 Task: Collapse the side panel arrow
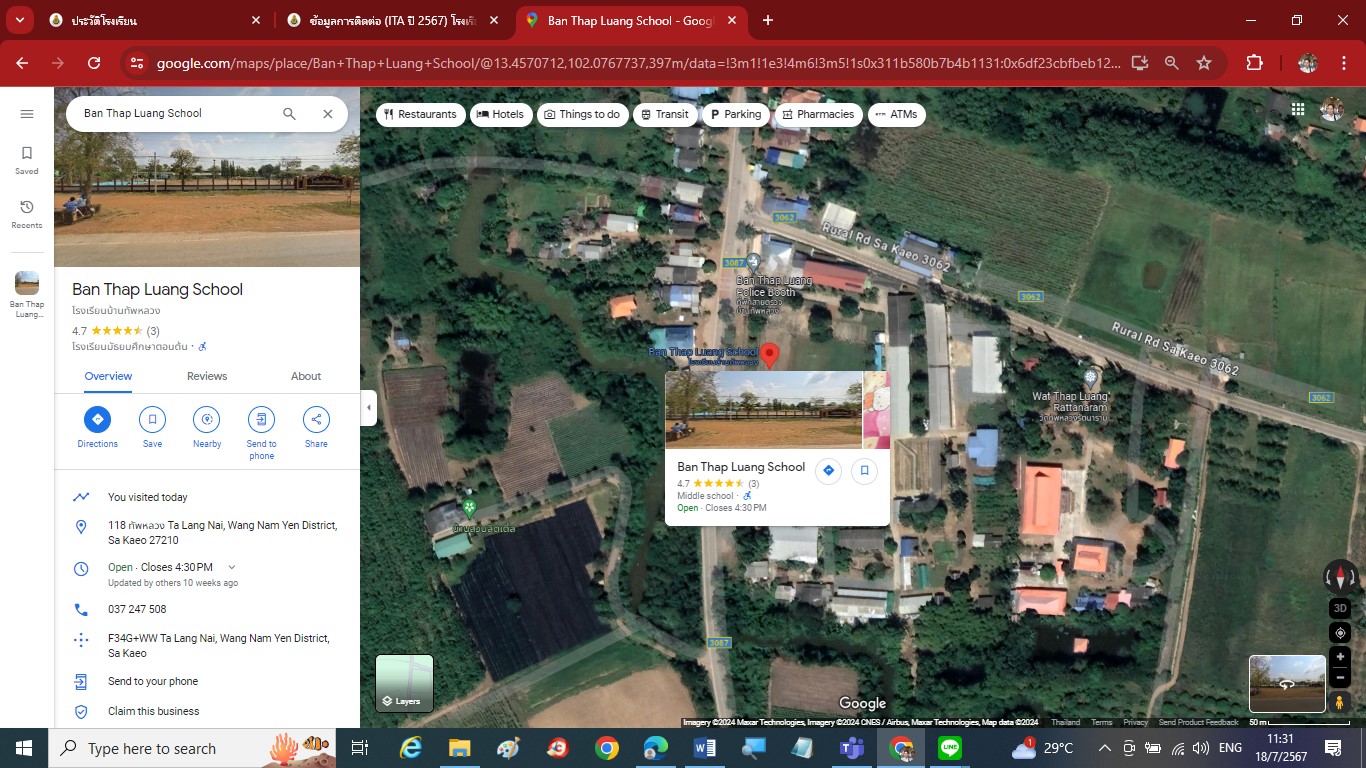[369, 408]
